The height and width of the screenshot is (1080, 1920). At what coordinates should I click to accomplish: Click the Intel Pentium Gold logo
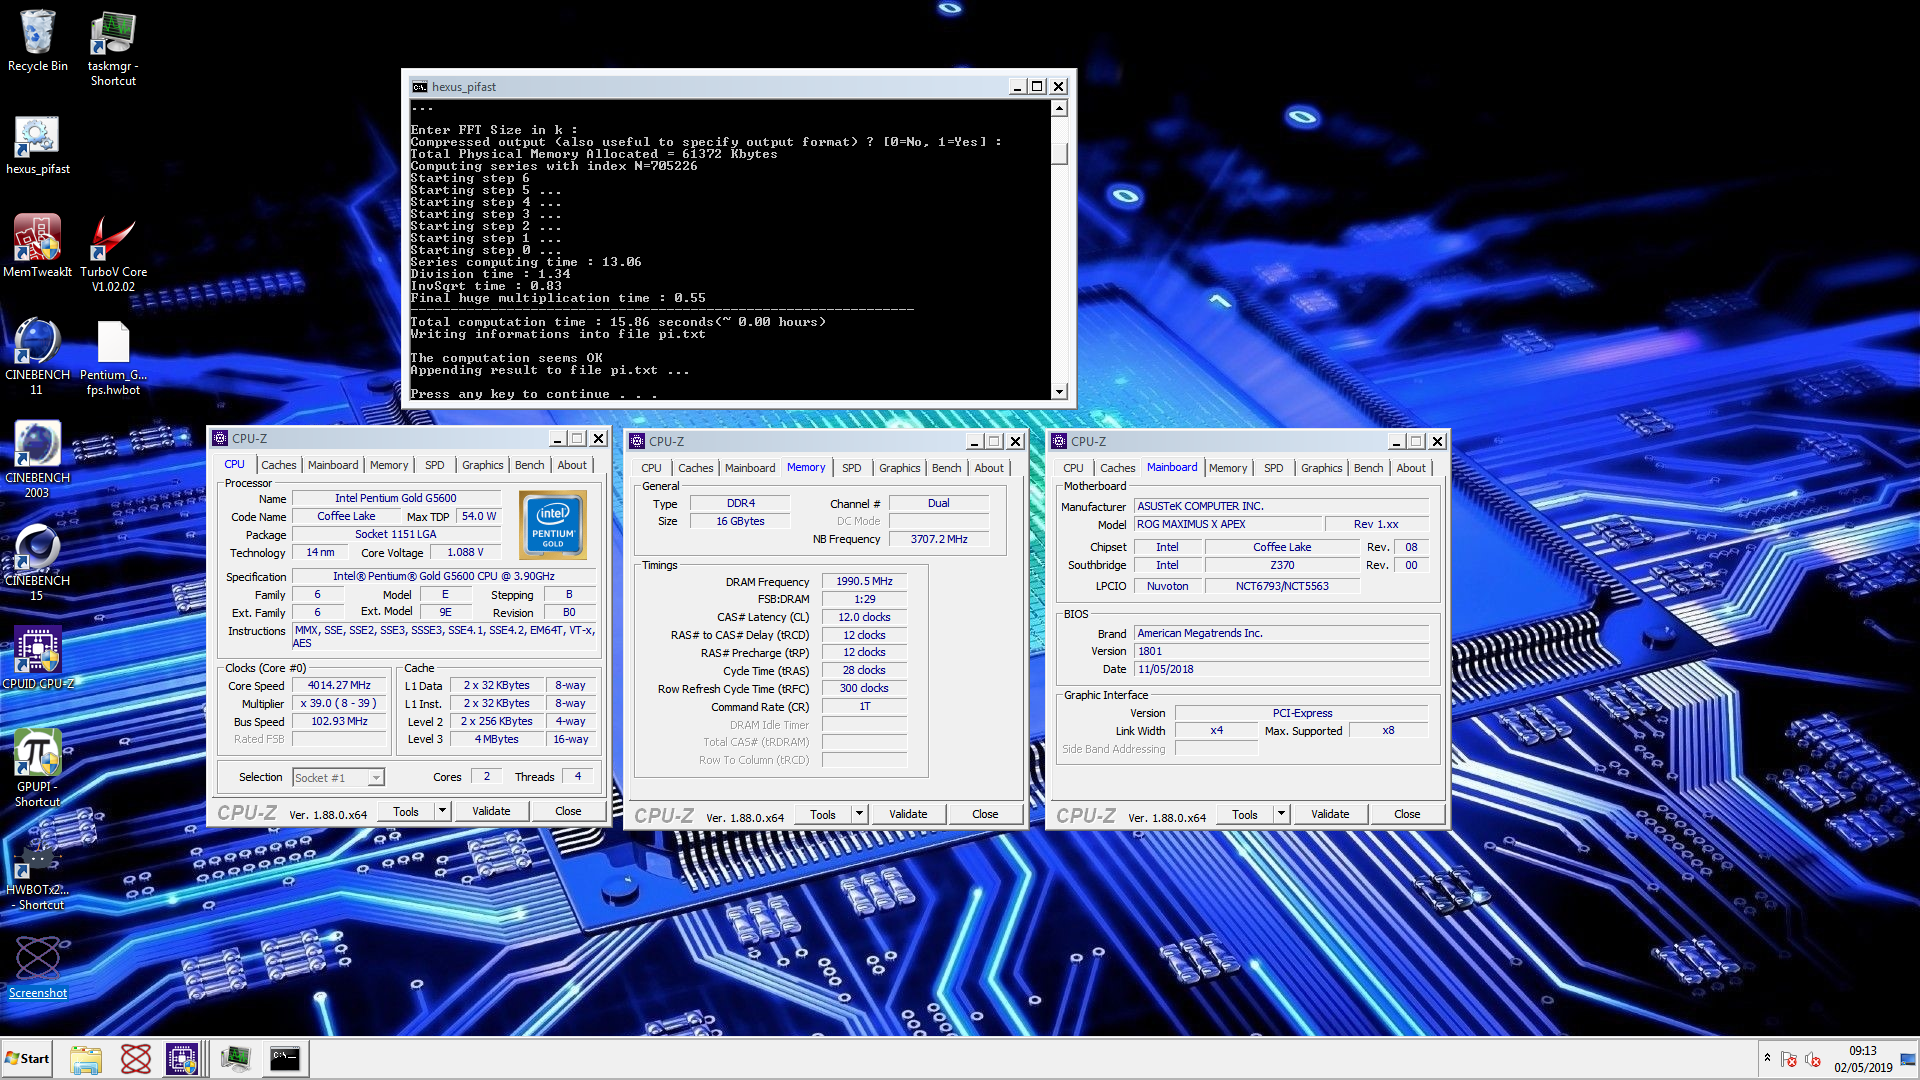coord(553,524)
